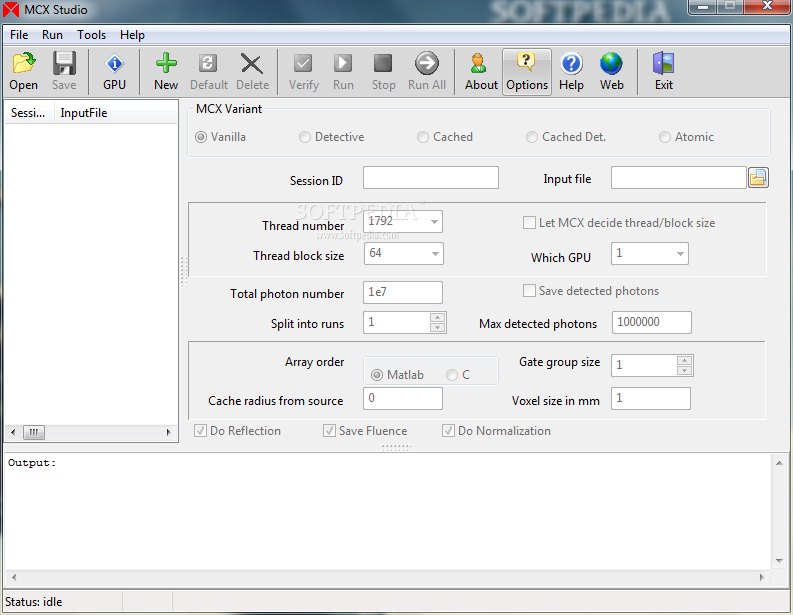Click the Input file text field
Screen dimensions: 793x615
point(679,178)
